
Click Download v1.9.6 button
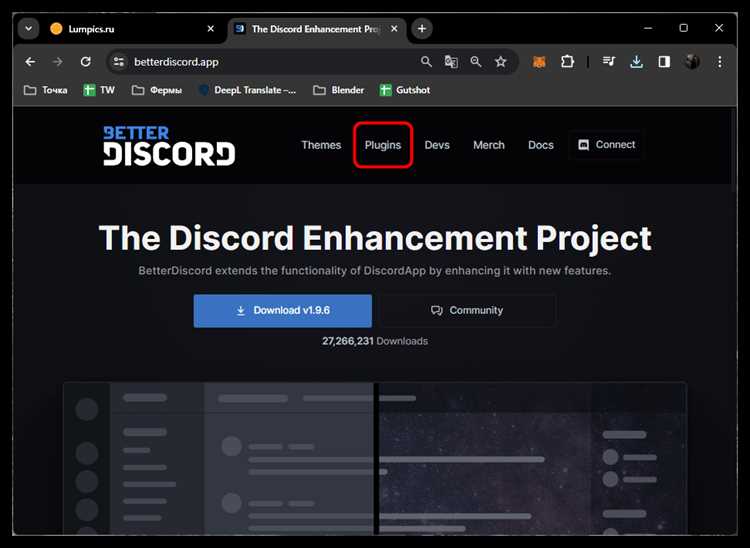tap(283, 311)
